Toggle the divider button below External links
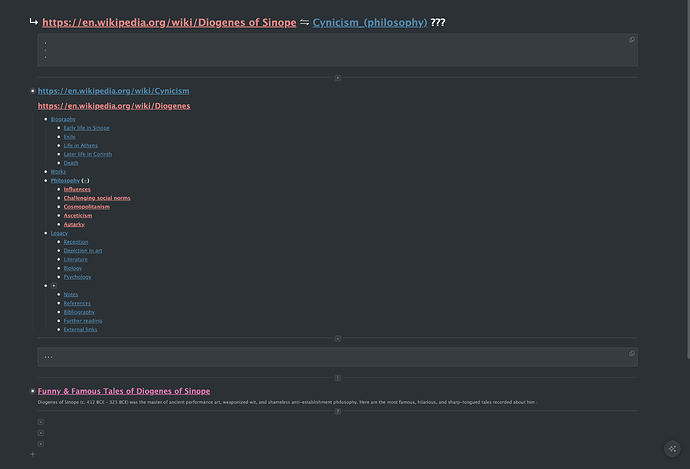 click(338, 338)
